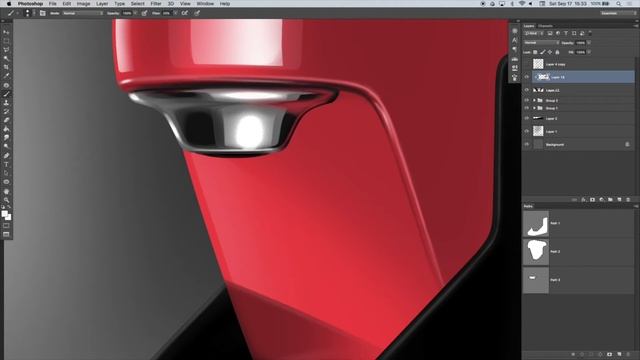Expand the Group 1 folder
This screenshot has height=360, width=640.
point(534,108)
